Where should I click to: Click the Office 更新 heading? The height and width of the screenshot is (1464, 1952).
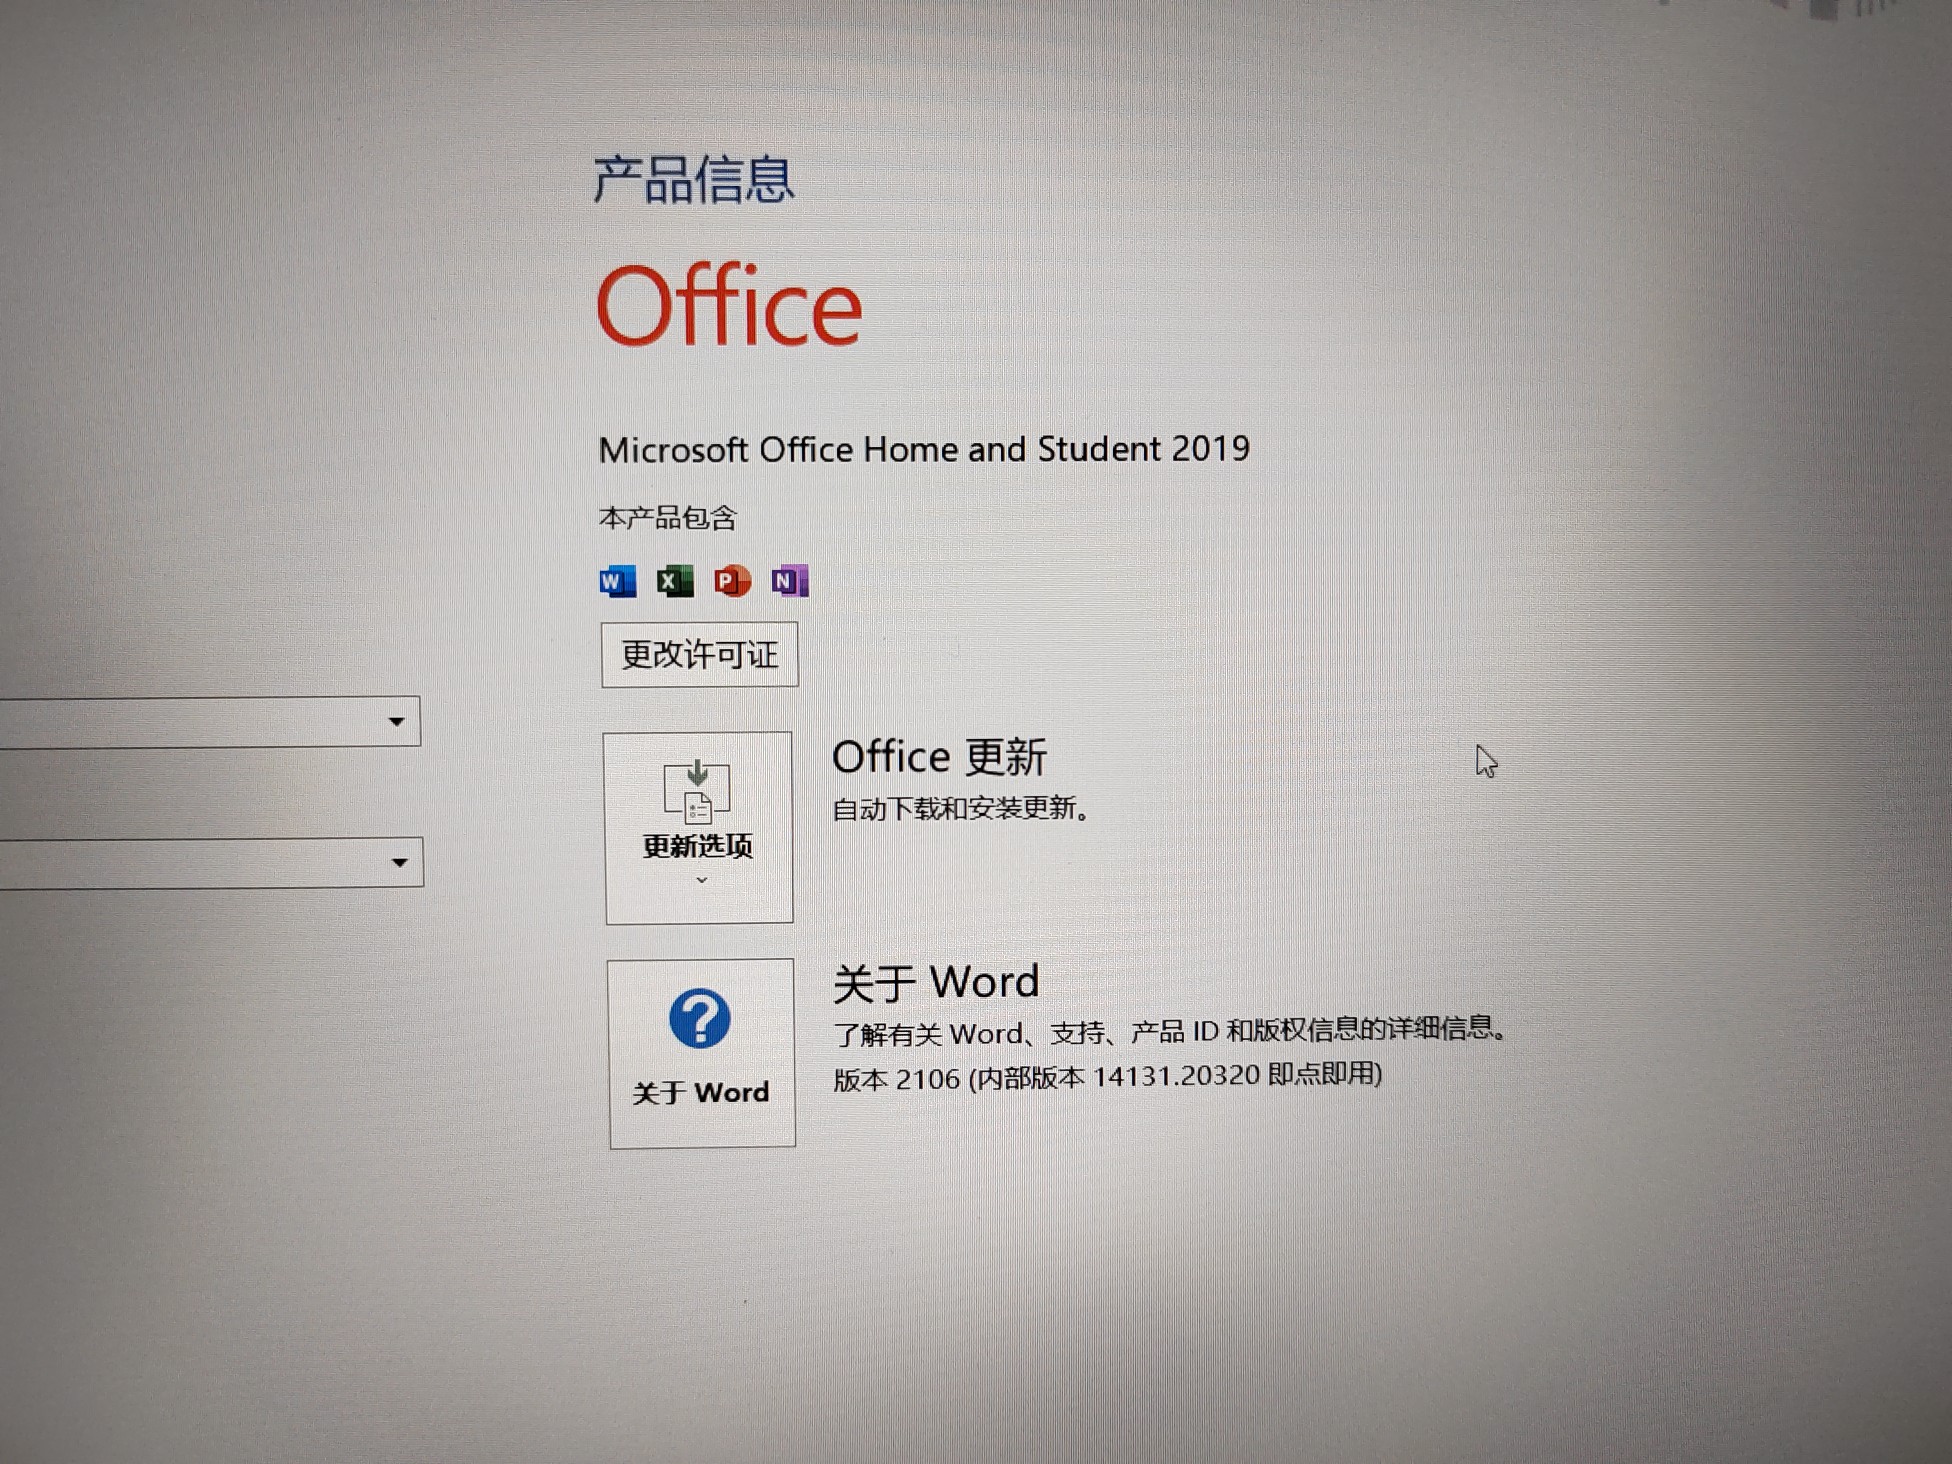coord(940,757)
